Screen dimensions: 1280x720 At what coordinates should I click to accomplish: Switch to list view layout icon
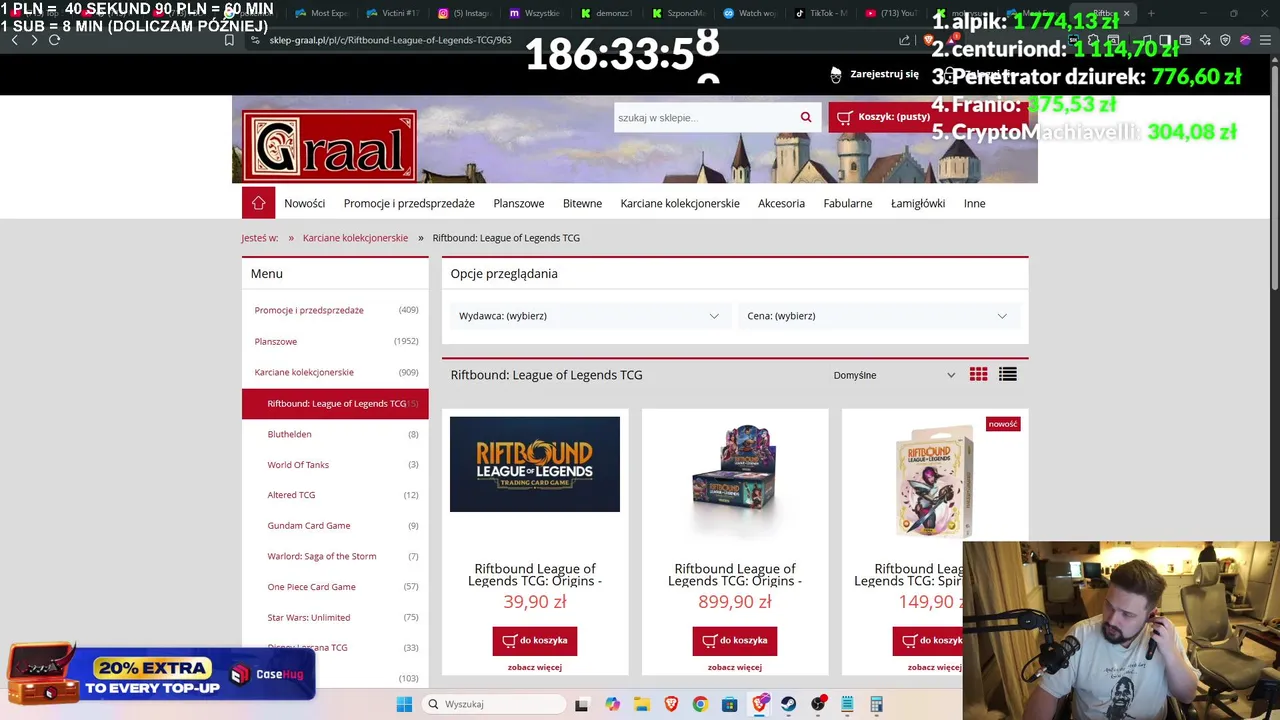tap(1008, 374)
